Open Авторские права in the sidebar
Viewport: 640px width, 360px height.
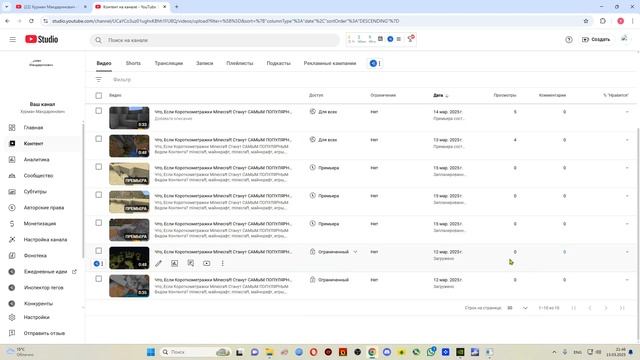43,207
